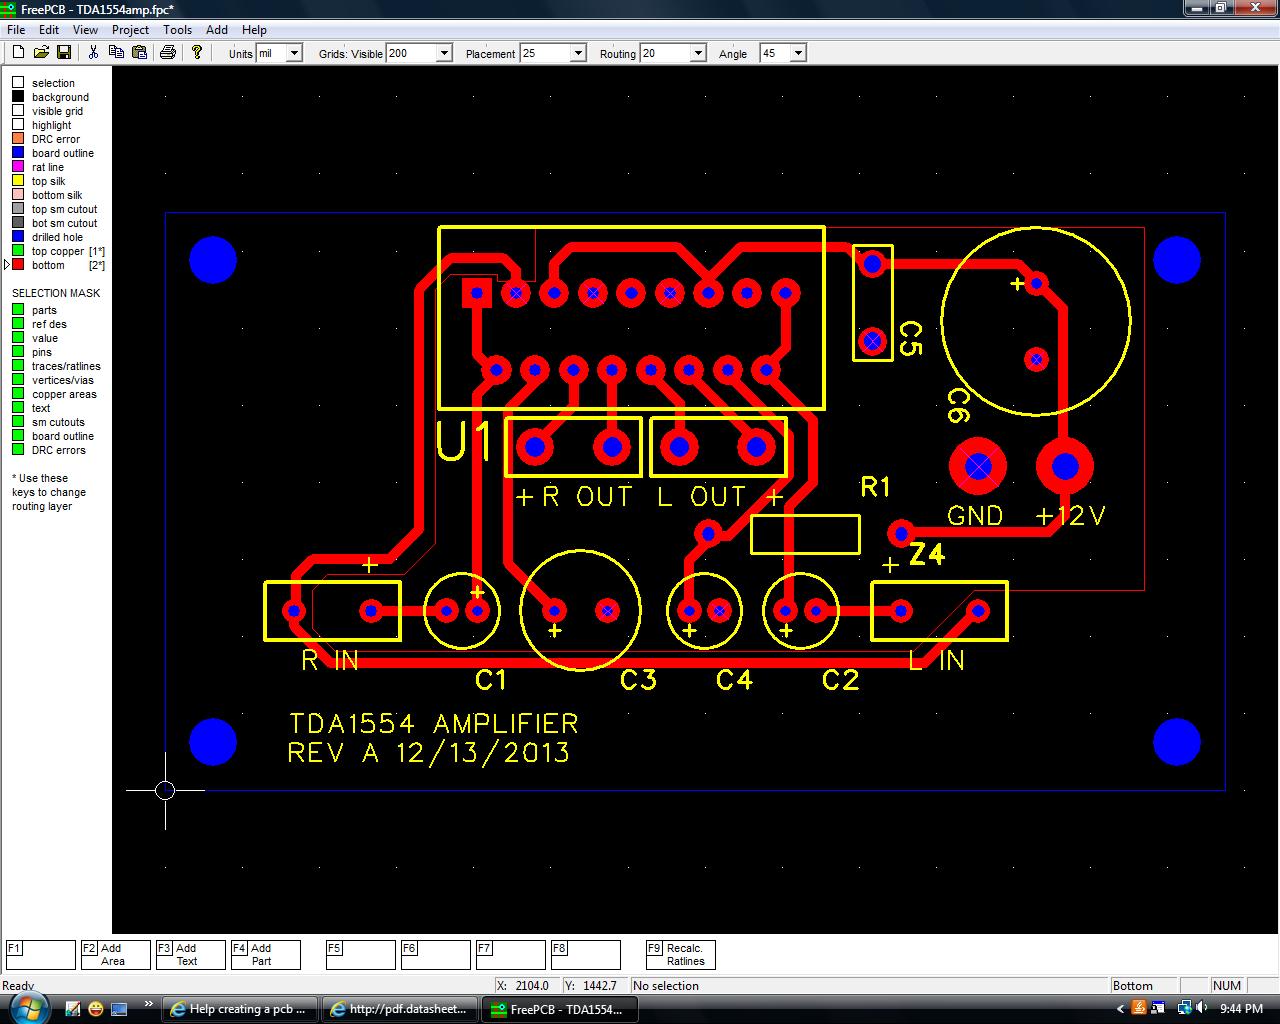Click the Help question mark icon
Screen dimensions: 1280x1024
click(x=197, y=53)
